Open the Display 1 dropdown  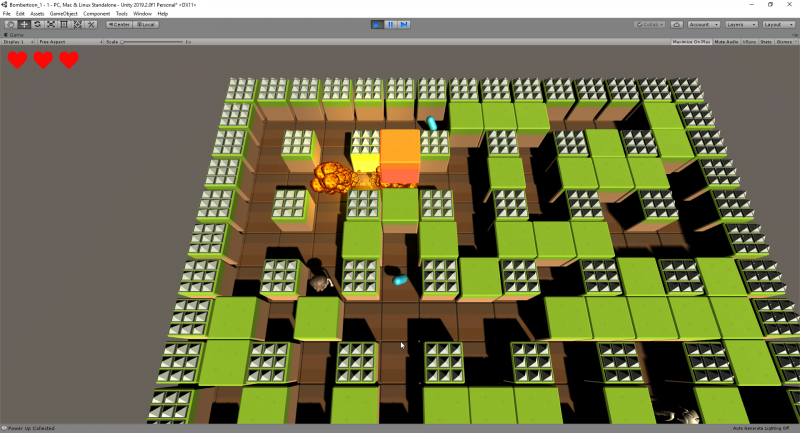tap(18, 42)
